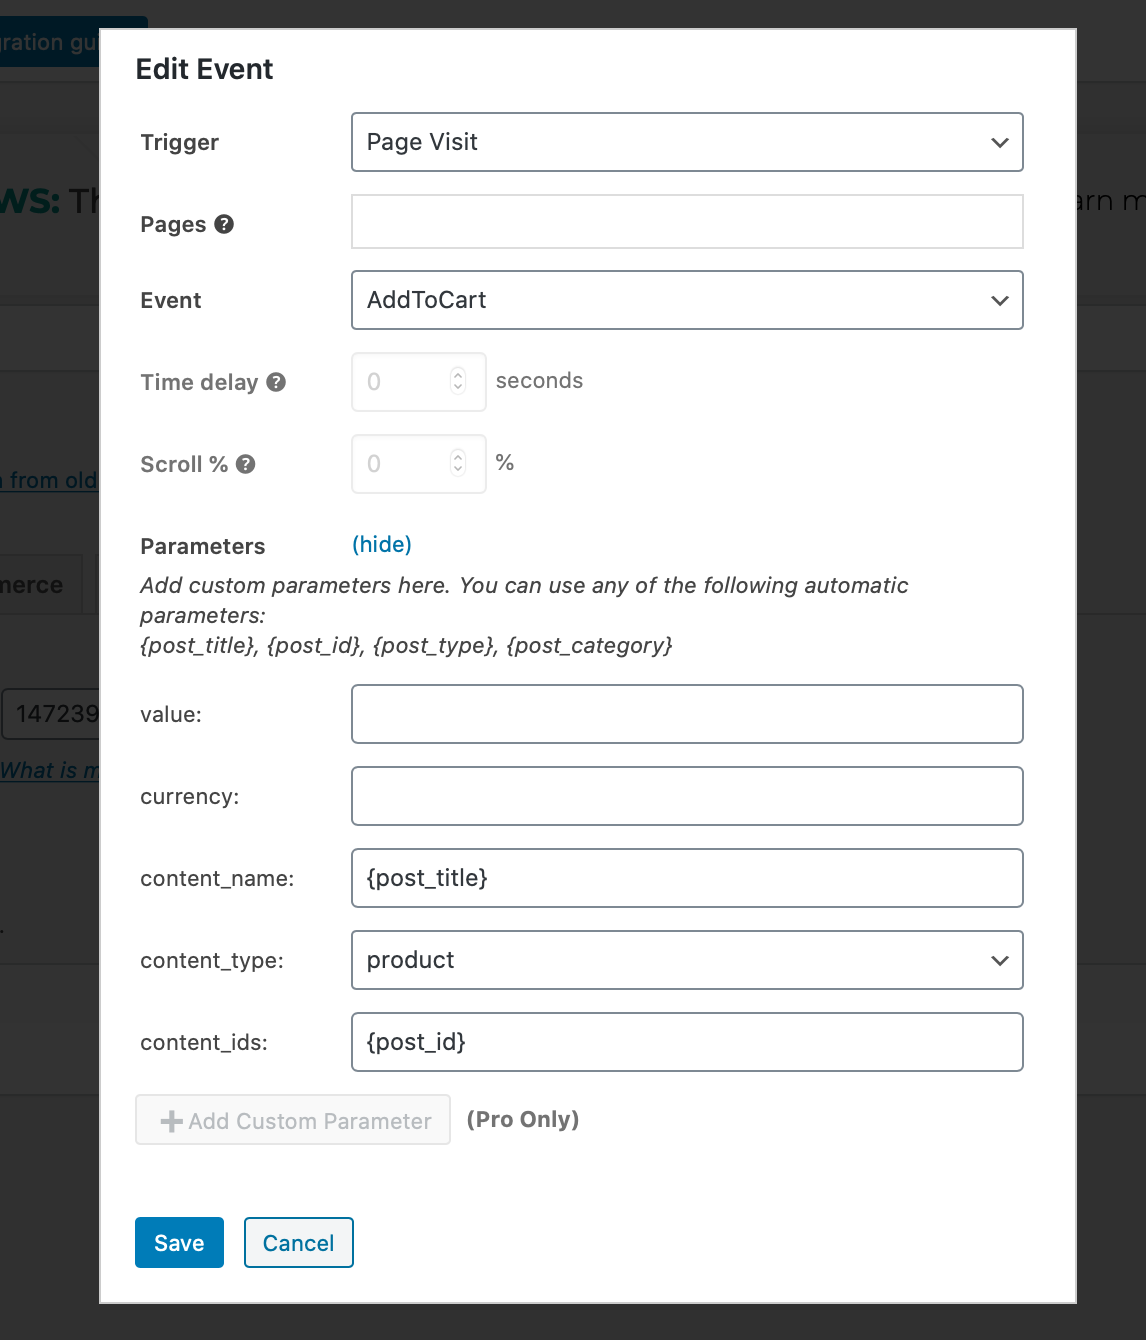
Task: Click the Scroll % spinner arrows
Action: click(x=458, y=463)
